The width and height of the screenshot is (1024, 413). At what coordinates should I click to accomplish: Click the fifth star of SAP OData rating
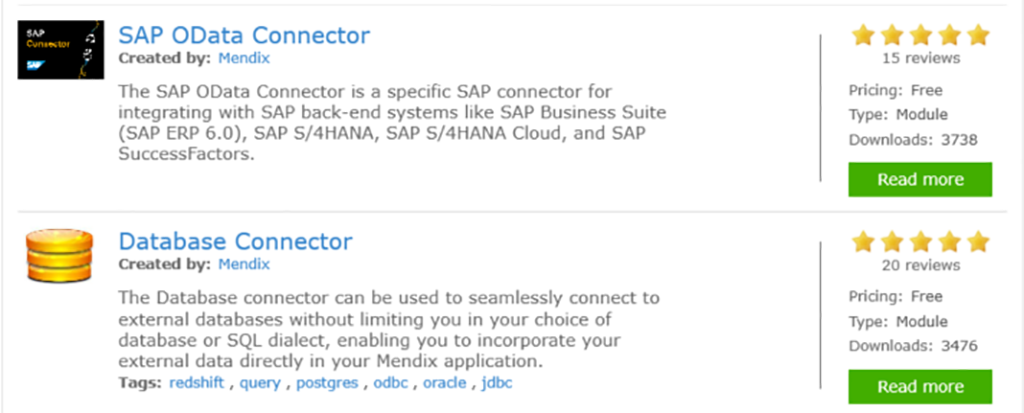pyautogui.click(x=978, y=36)
